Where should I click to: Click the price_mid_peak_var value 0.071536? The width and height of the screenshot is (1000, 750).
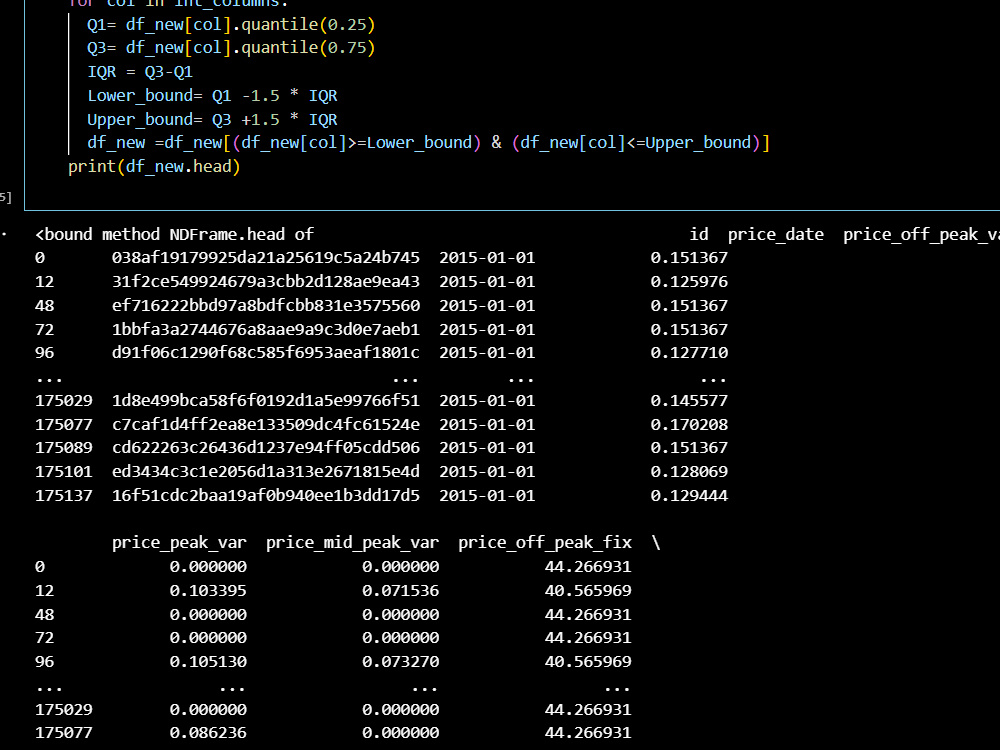pos(401,591)
